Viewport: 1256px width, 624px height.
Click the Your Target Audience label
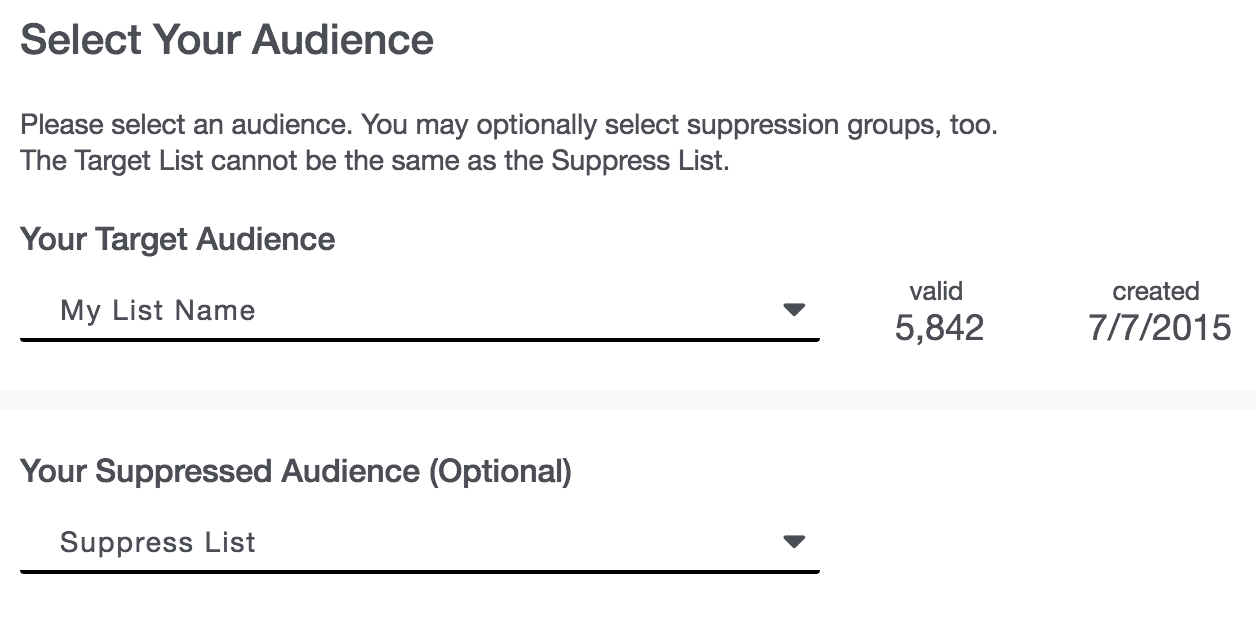pyautogui.click(x=177, y=240)
